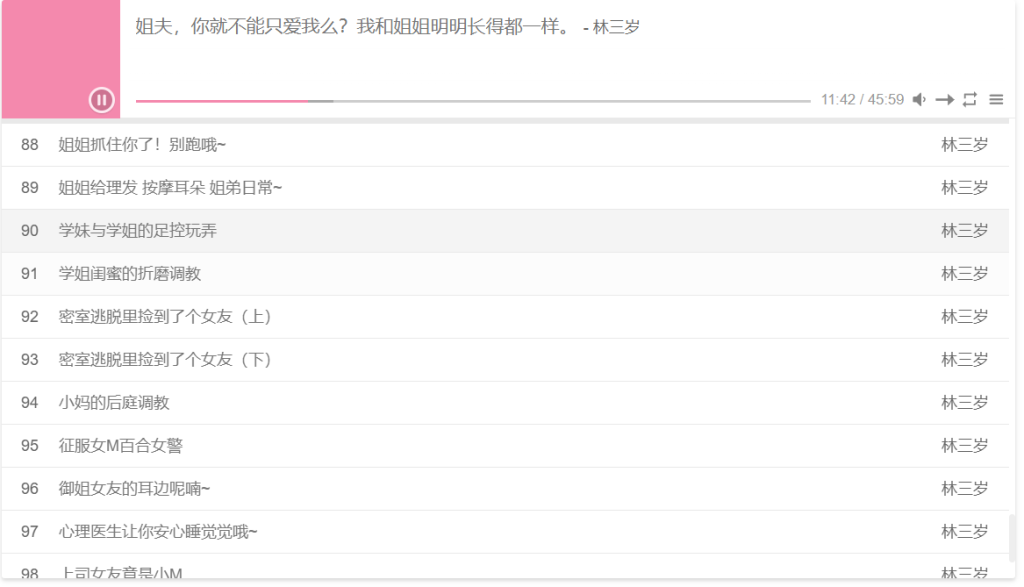The width and height of the screenshot is (1024, 587).
Task: Click the playlist vertical scrollbar thumb
Action: tap(1012, 538)
